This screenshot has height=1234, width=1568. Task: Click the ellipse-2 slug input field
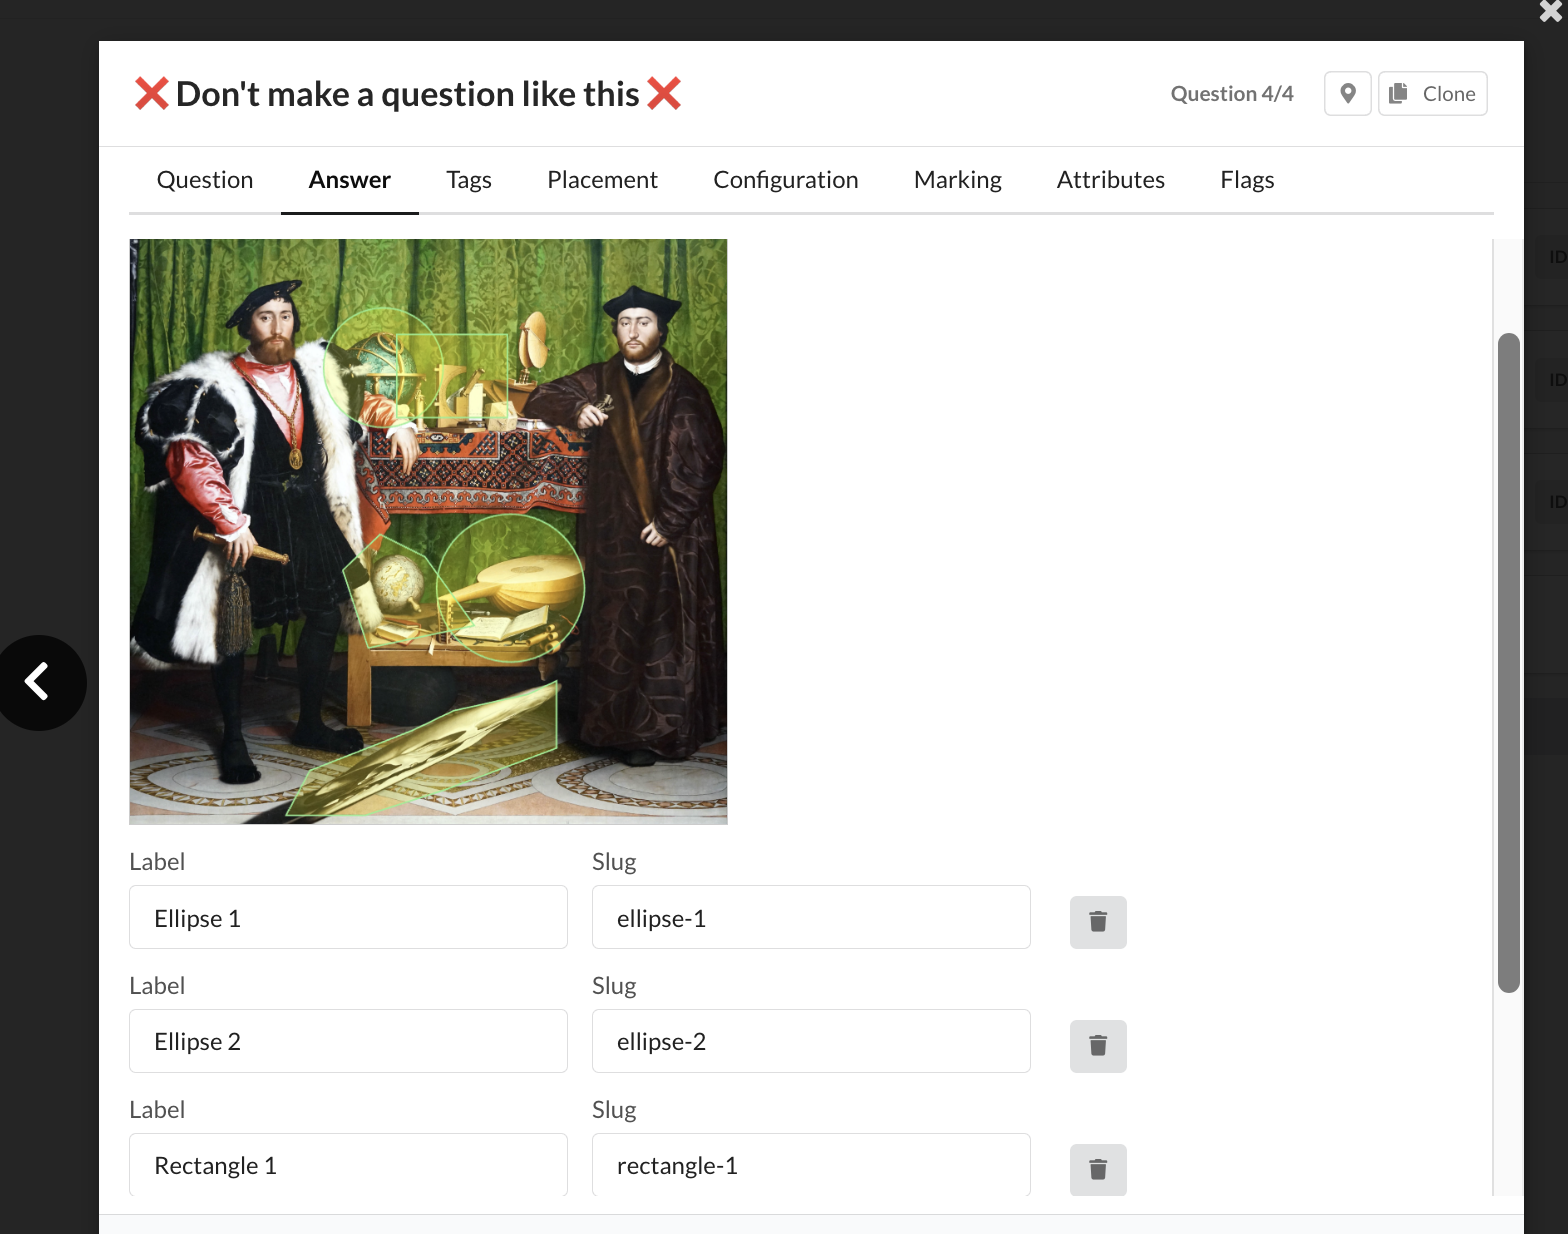(x=810, y=1042)
